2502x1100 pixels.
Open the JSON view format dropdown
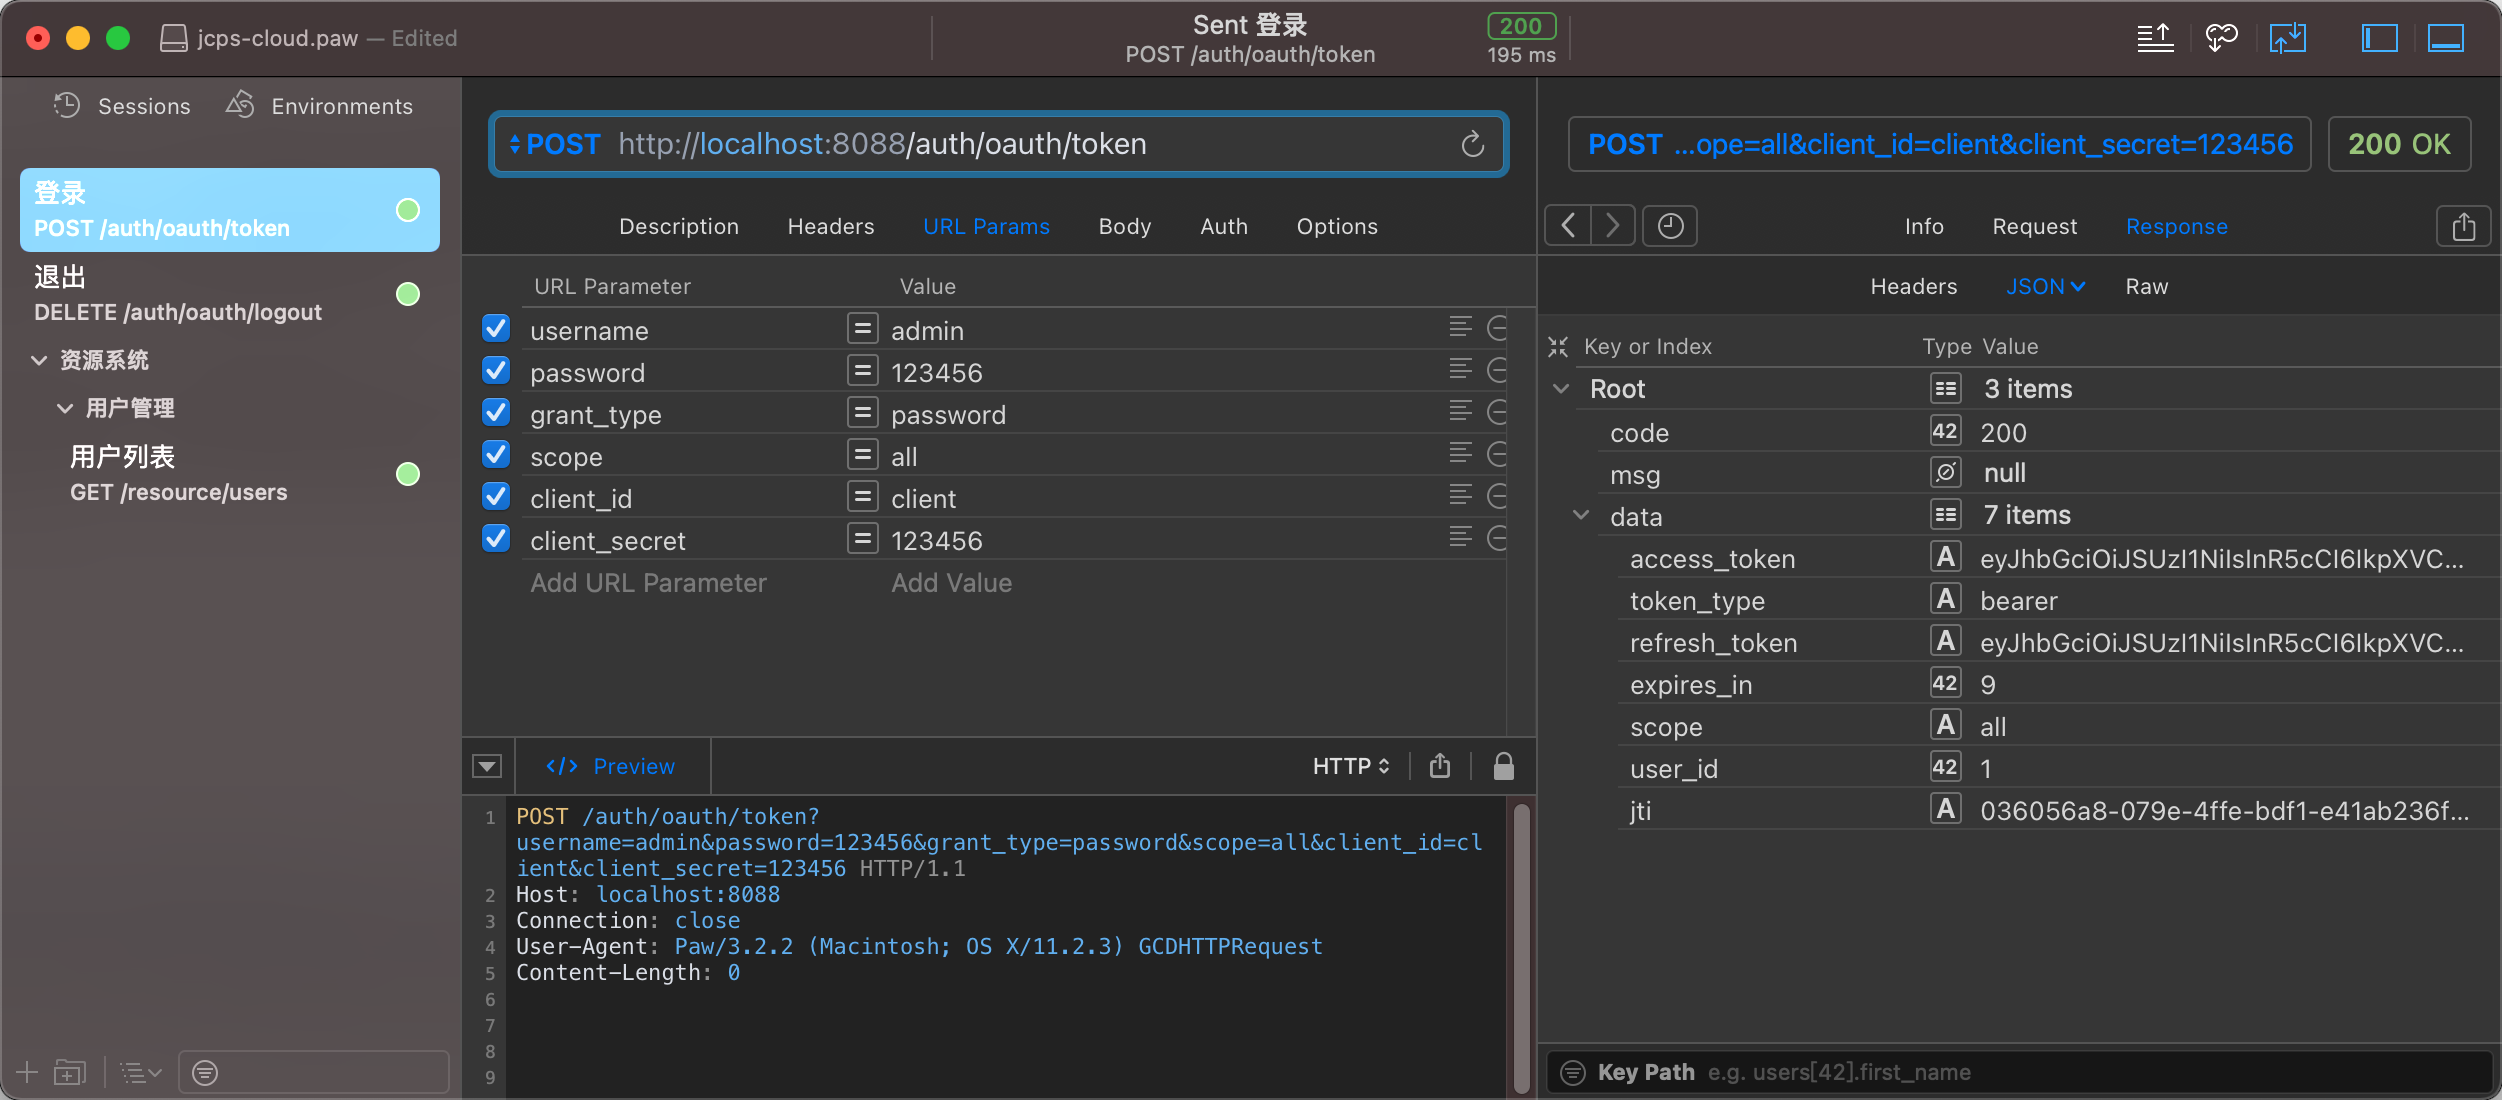click(x=2045, y=286)
